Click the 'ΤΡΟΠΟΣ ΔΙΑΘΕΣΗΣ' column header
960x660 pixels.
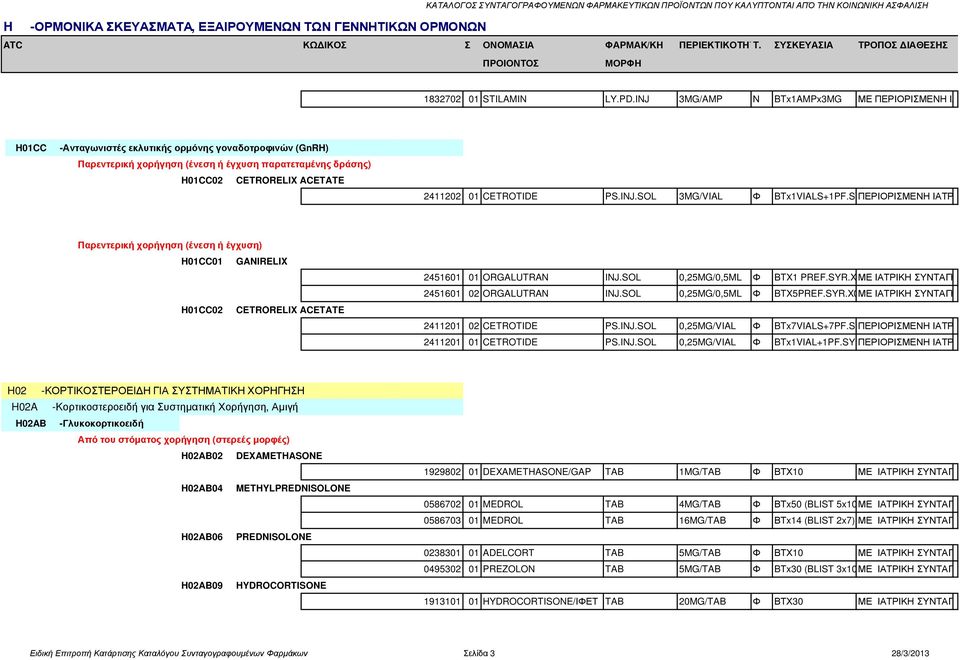(902, 45)
